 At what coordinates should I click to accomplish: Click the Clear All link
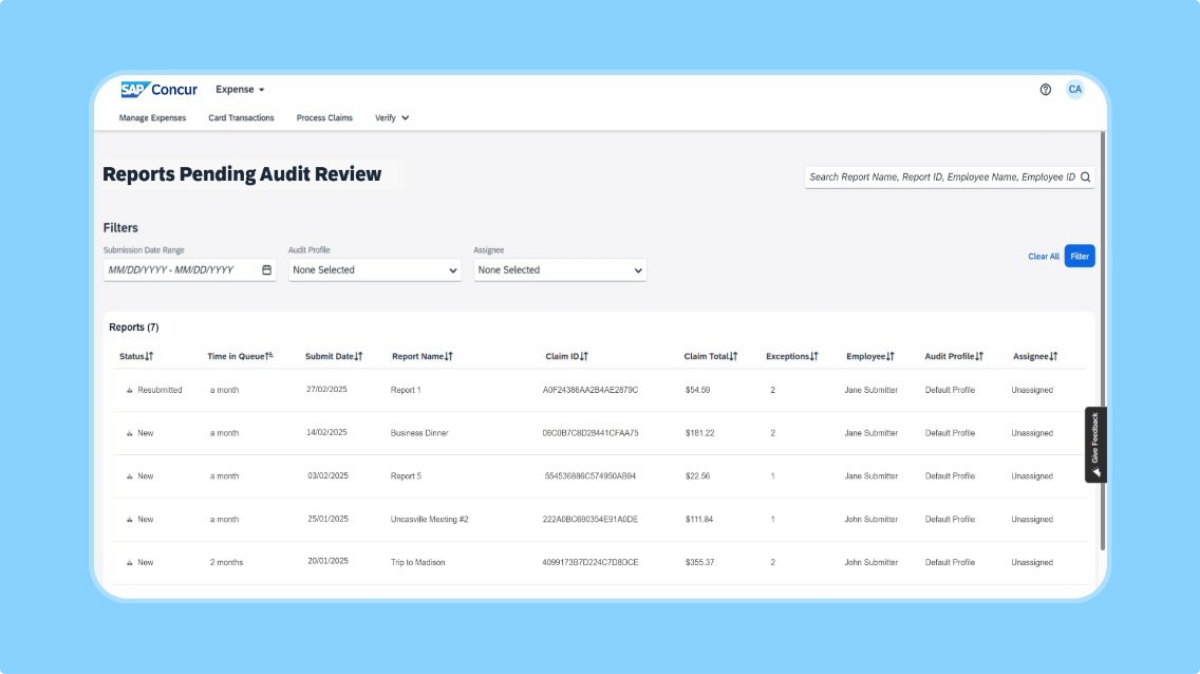tap(1043, 257)
